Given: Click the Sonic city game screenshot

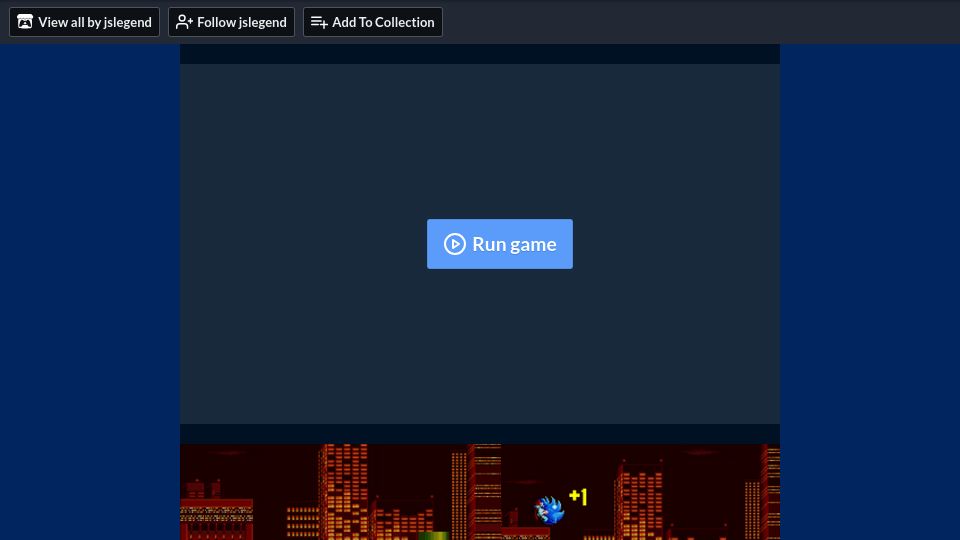Looking at the screenshot, I should point(480,492).
